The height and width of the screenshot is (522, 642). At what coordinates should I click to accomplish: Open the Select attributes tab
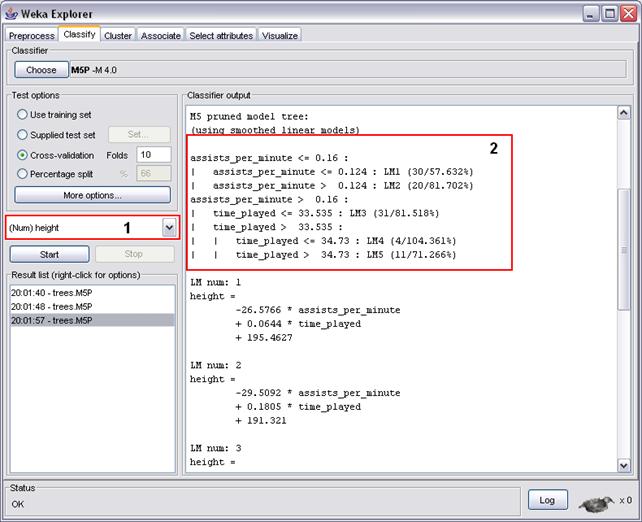click(x=222, y=35)
